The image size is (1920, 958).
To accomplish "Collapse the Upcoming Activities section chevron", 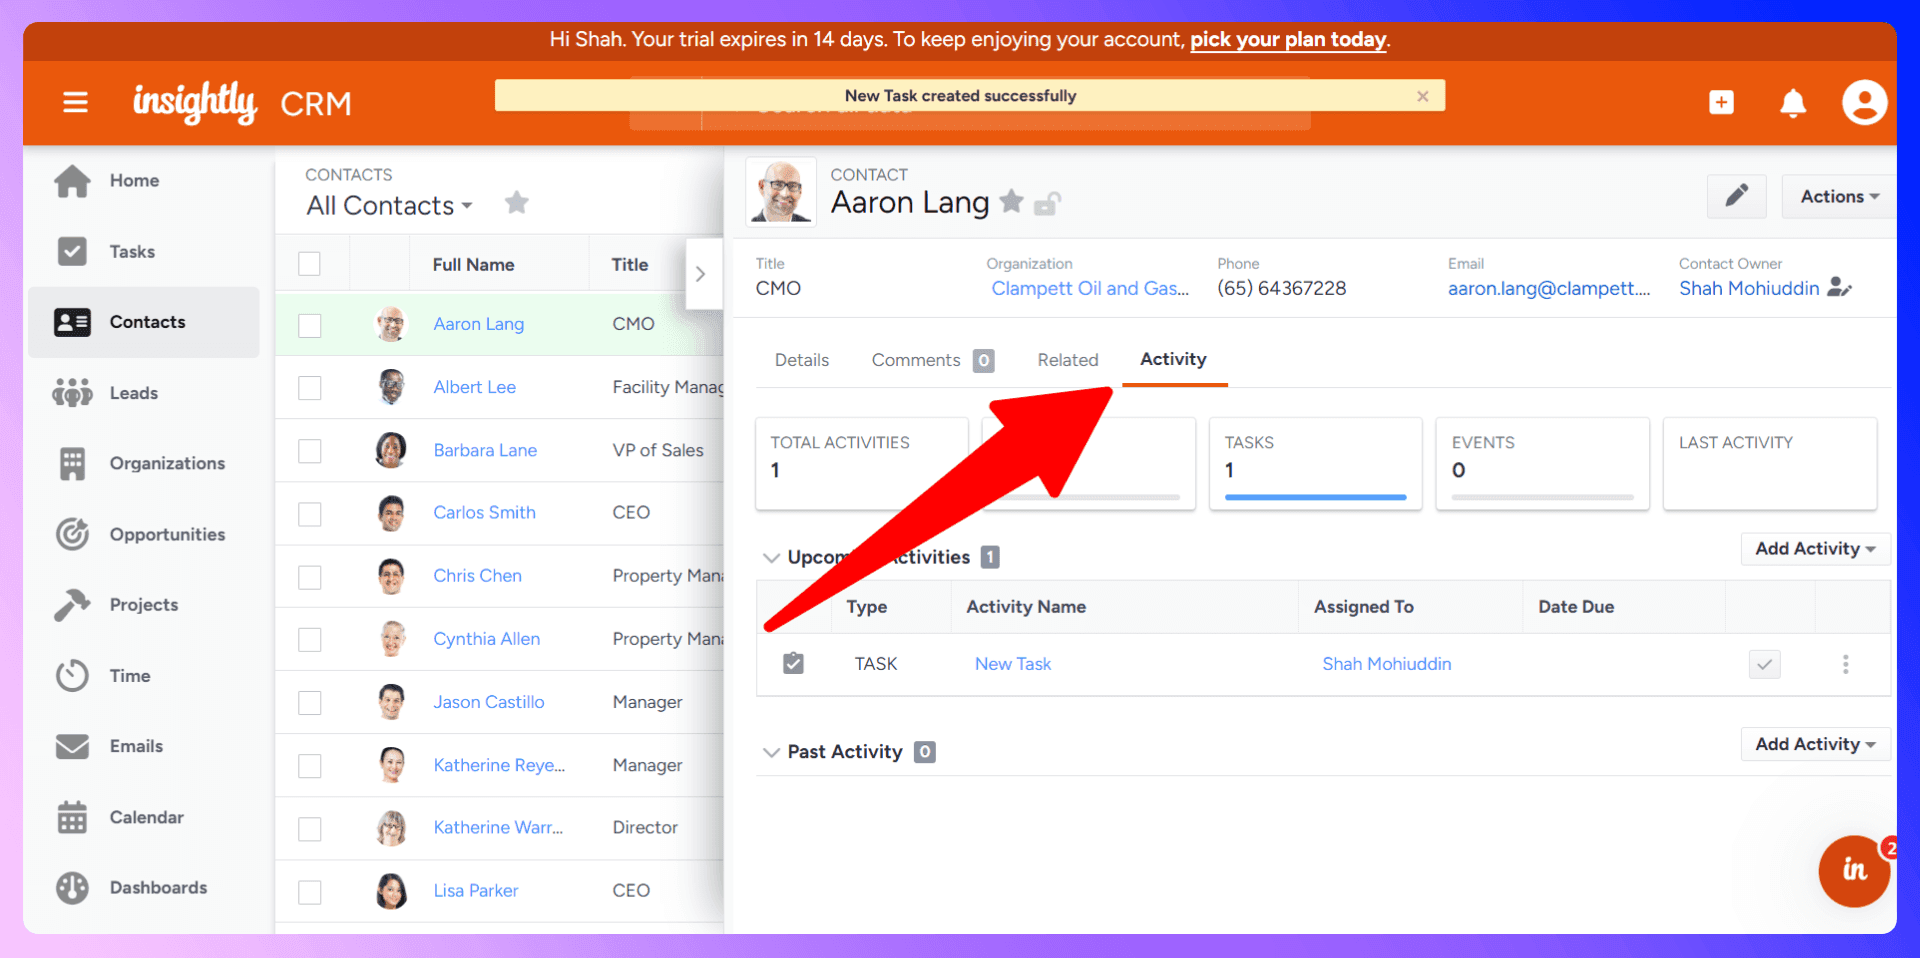I will click(771, 557).
